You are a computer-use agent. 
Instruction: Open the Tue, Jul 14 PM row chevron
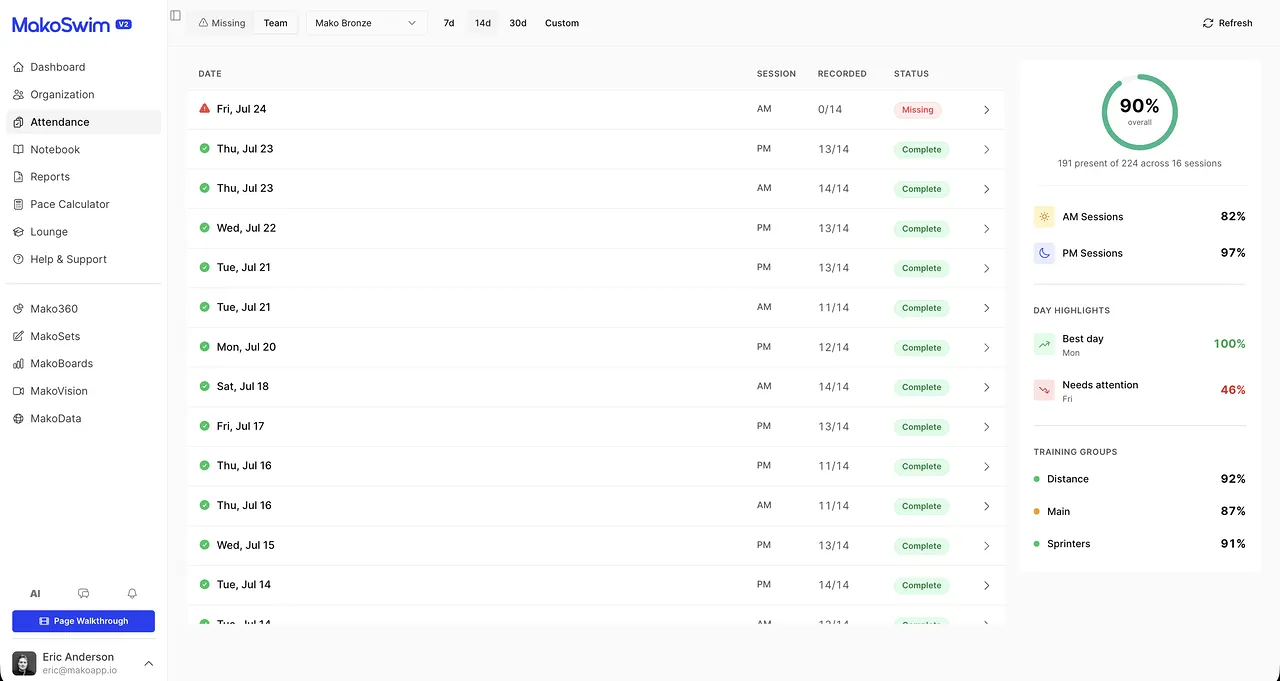(x=986, y=585)
